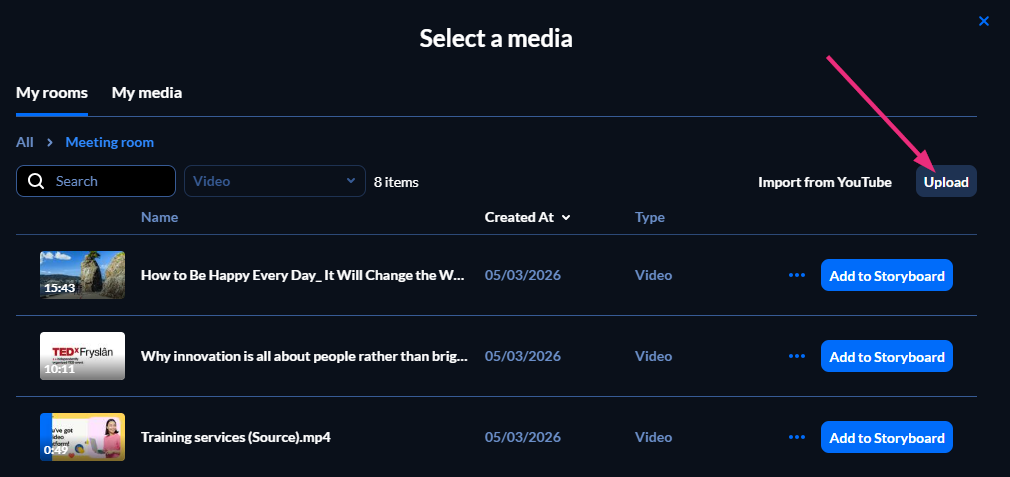The height and width of the screenshot is (477, 1010).
Task: Click the search magnifier icon
Action: click(37, 181)
